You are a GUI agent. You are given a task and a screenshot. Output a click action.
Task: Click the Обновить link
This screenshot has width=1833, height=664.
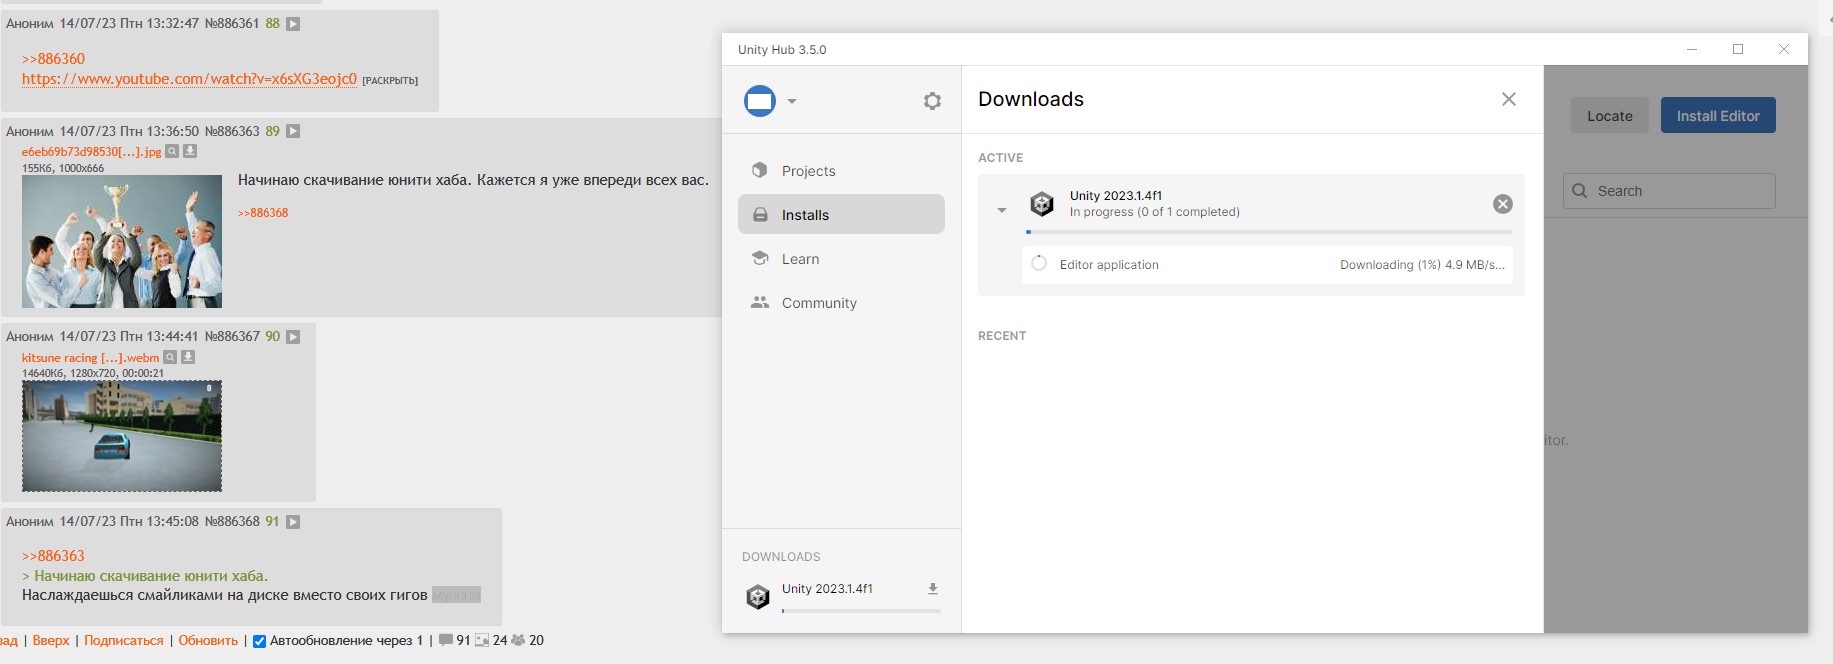(208, 641)
